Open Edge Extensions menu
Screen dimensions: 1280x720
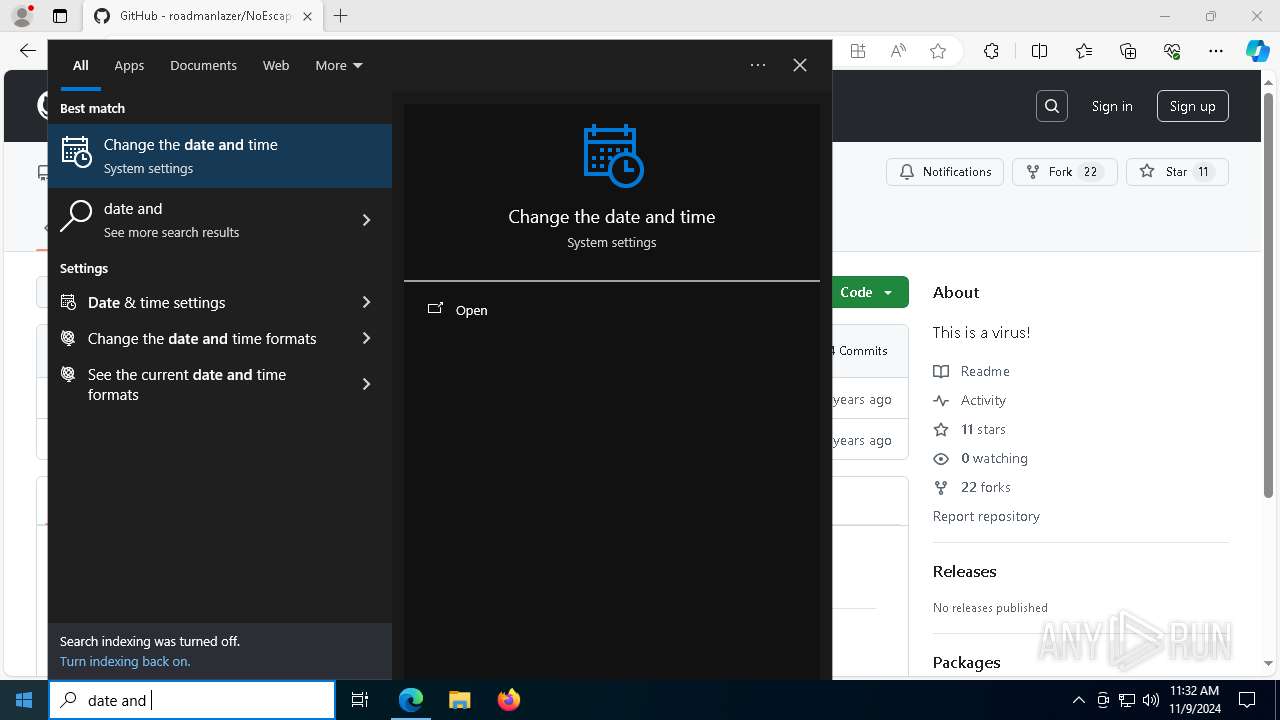(991, 51)
